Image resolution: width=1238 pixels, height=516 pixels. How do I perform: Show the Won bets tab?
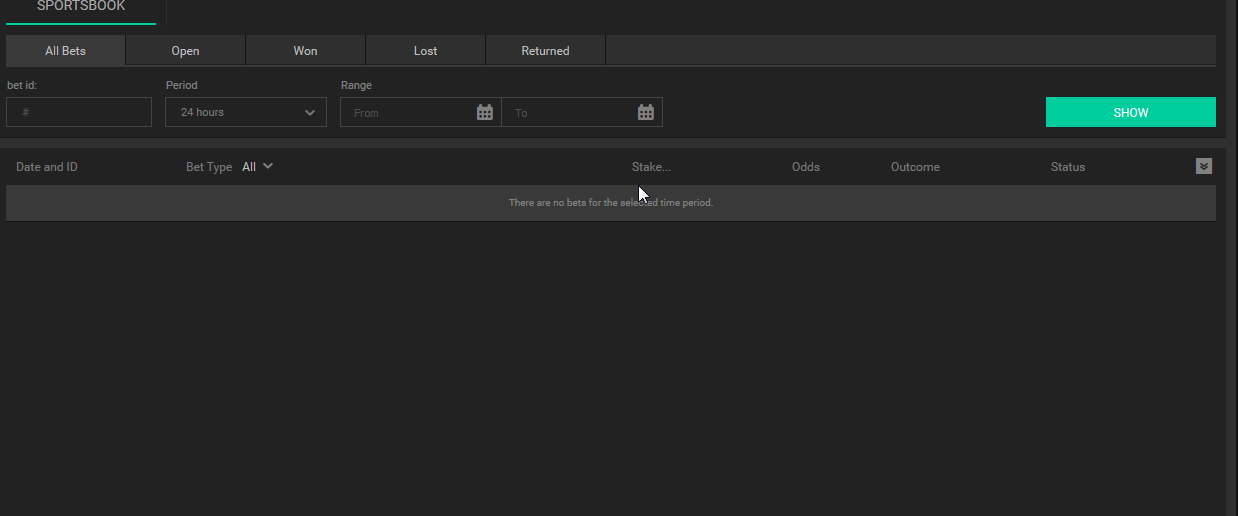306,51
